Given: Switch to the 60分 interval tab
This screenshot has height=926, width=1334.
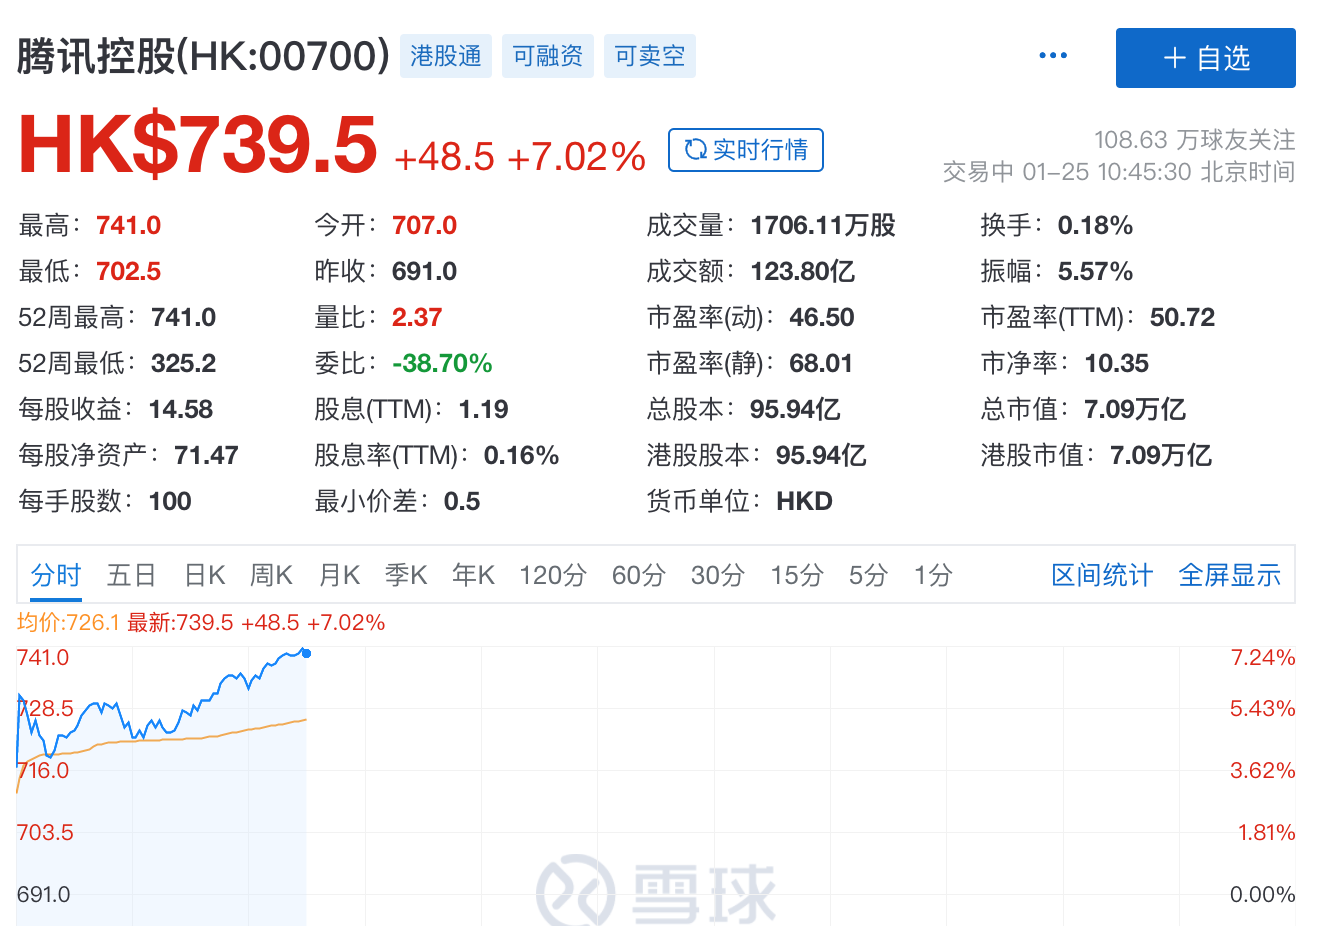Looking at the screenshot, I should tap(638, 575).
